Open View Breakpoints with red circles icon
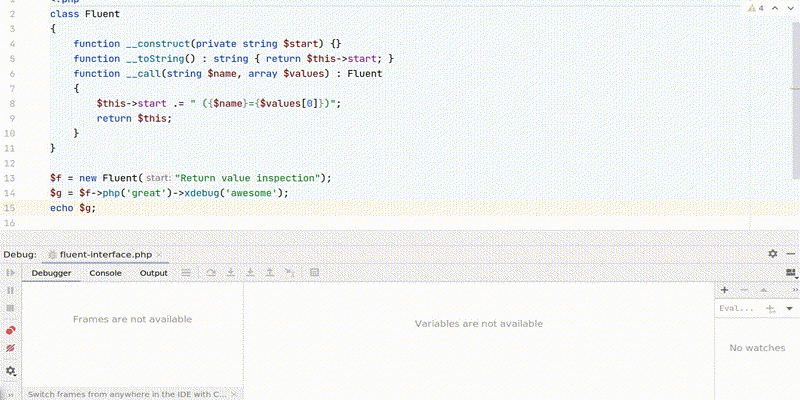Screen dimensions: 800x400 (x=11, y=329)
